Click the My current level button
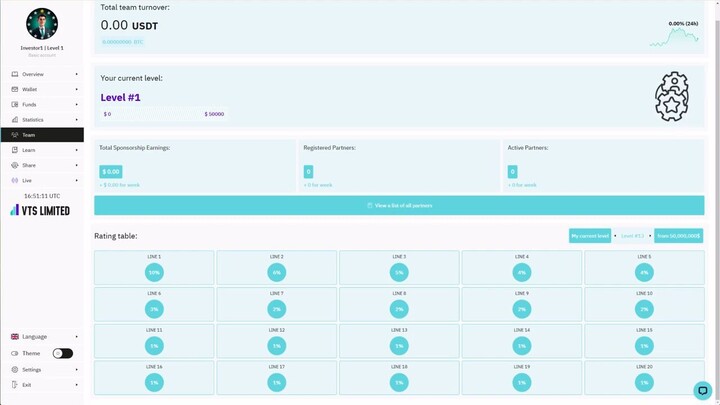This screenshot has width=720, height=405. click(590, 236)
